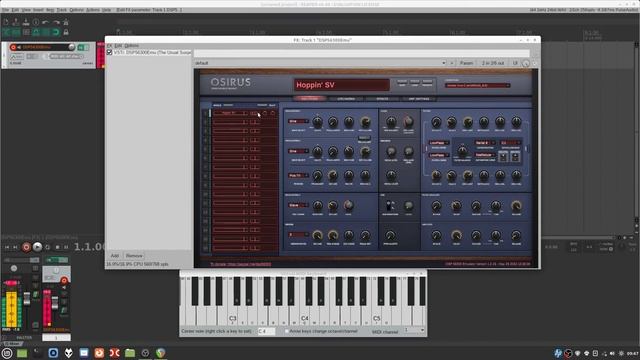Click the network icon in system tray
Screen dimensions: 640x360
(x=604, y=353)
